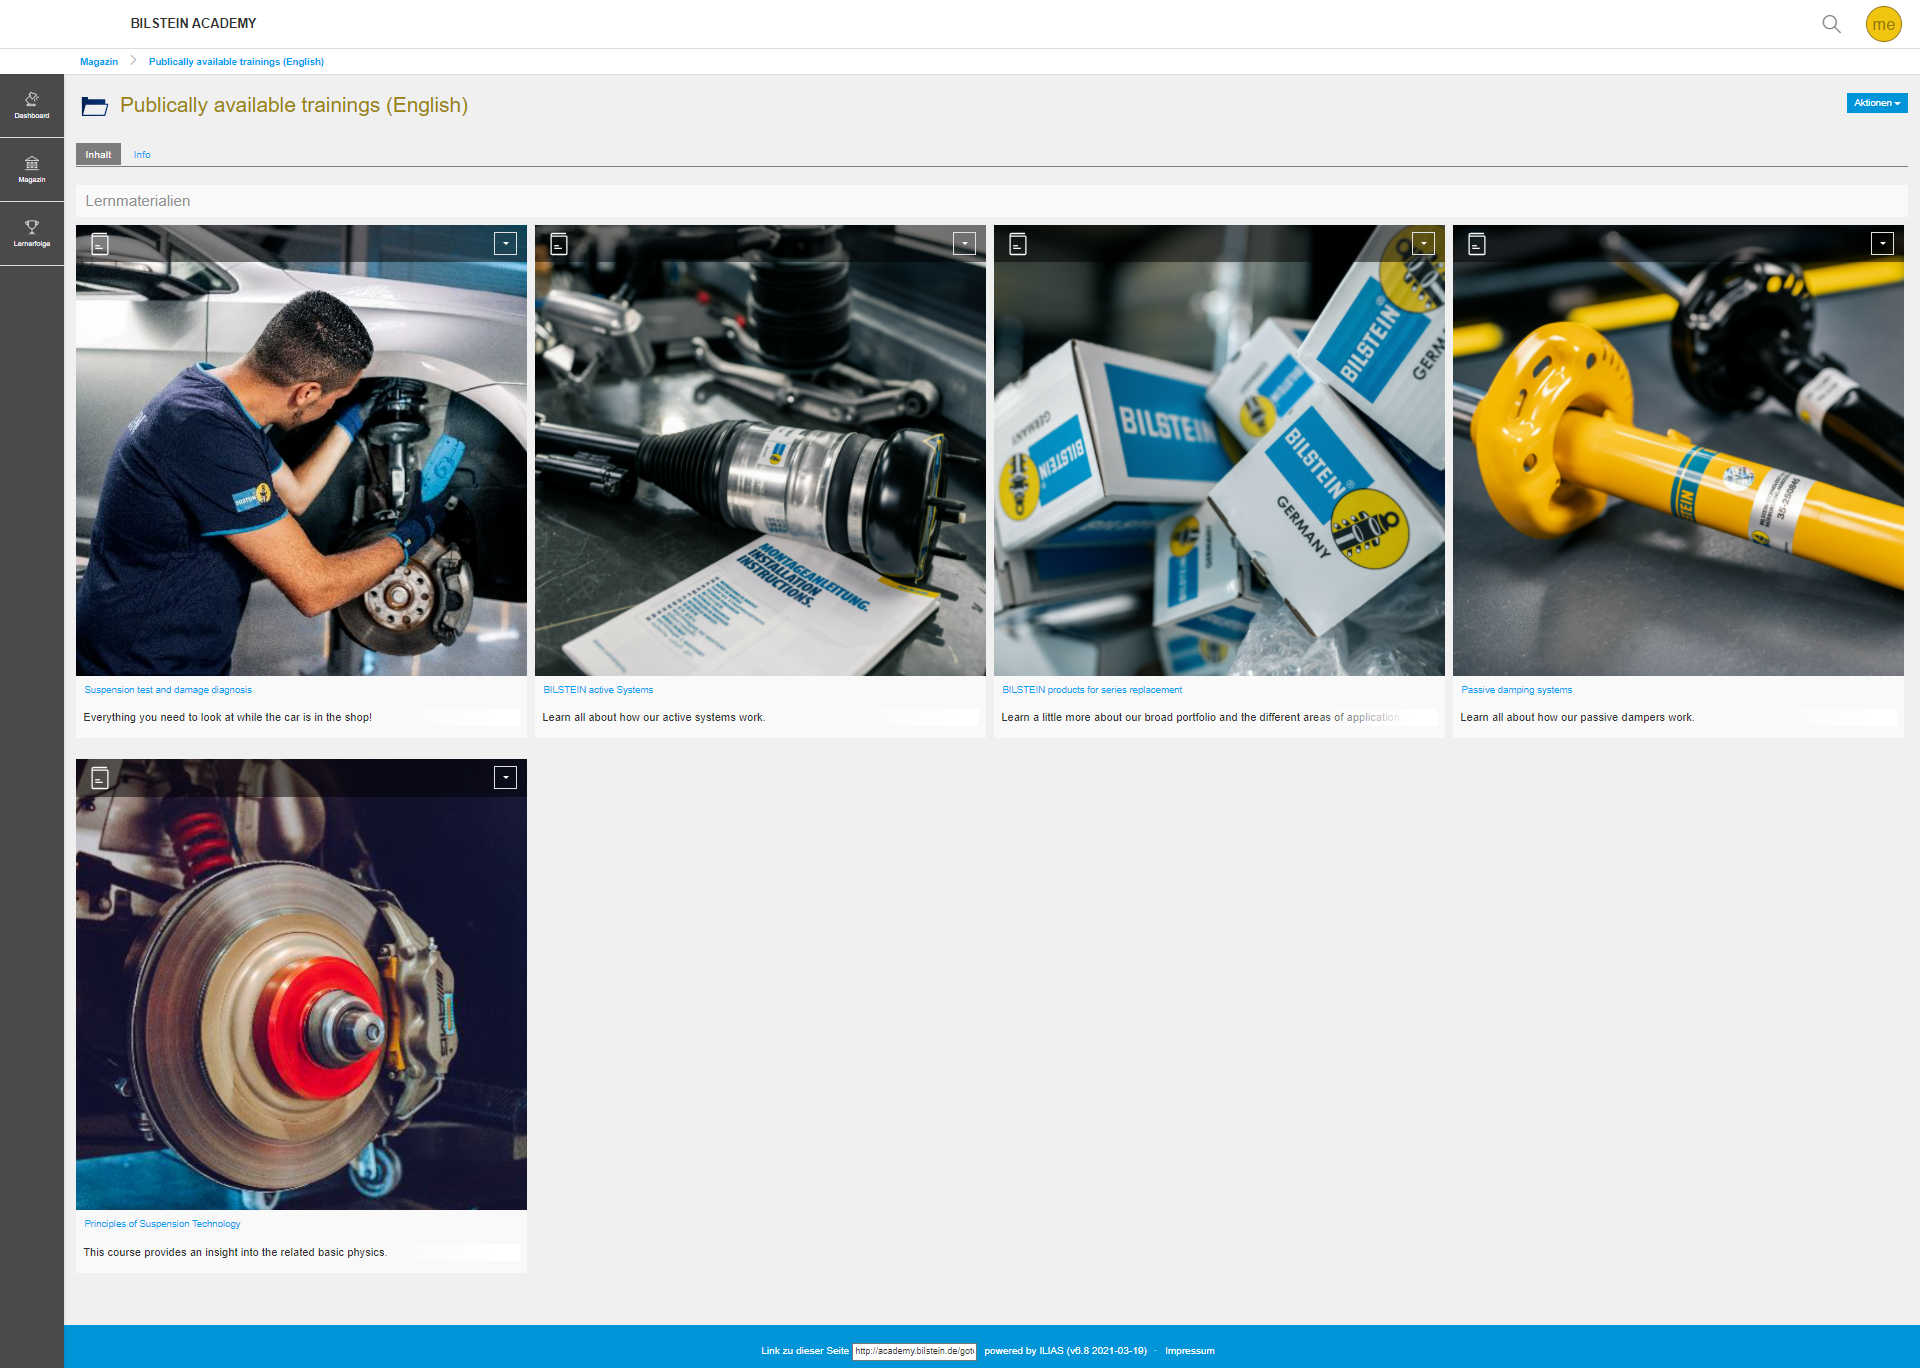The width and height of the screenshot is (1920, 1368).
Task: Click learning module icon on series replacement card
Action: click(x=1018, y=243)
